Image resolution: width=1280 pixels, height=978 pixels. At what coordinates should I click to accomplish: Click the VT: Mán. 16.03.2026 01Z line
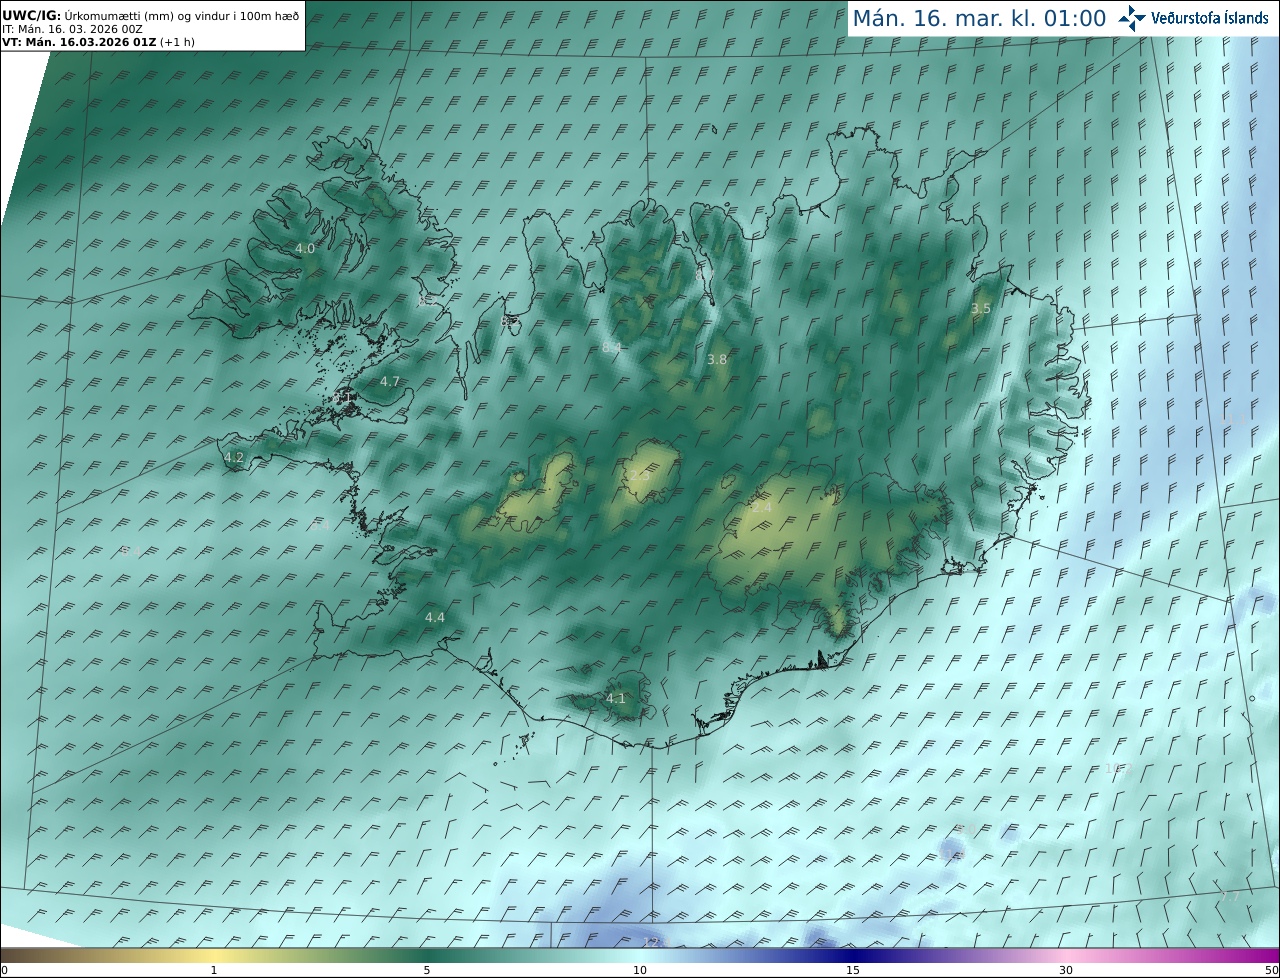(98, 42)
